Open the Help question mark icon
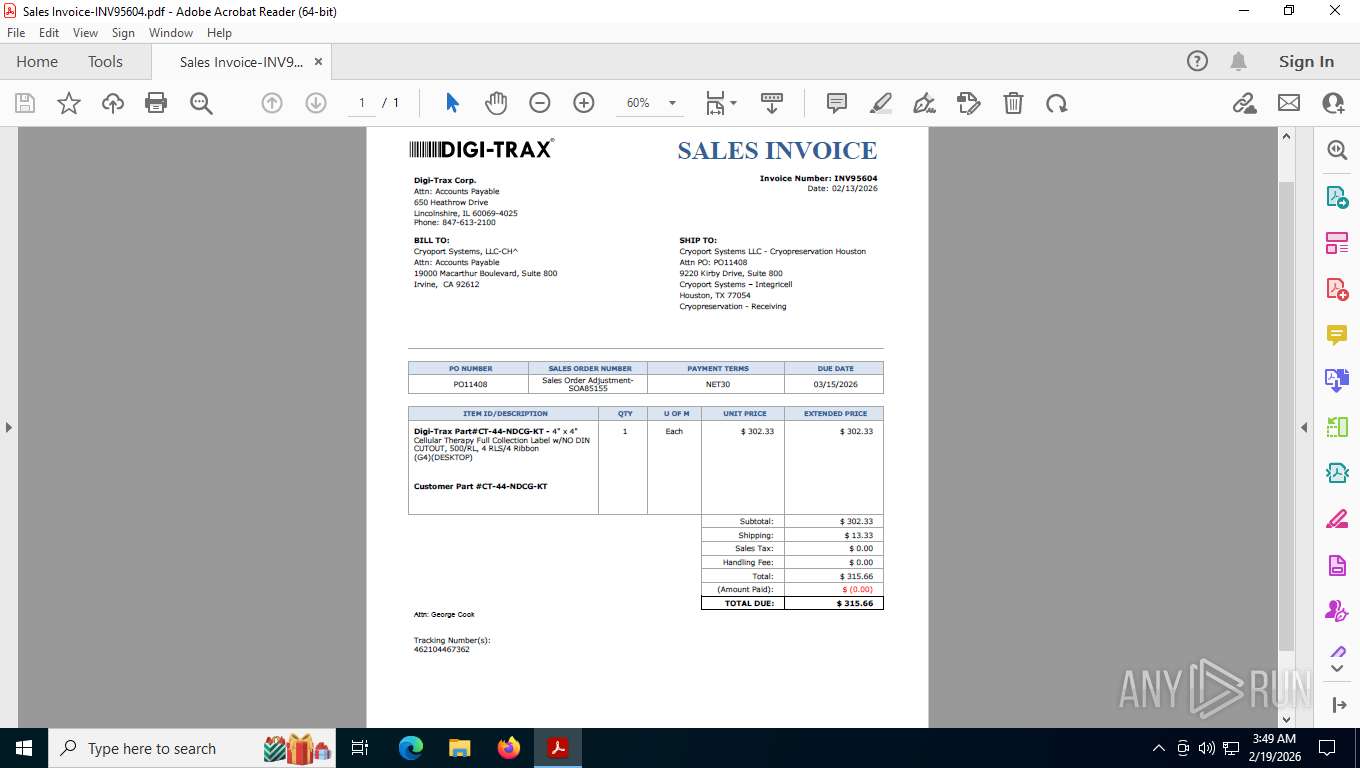Image resolution: width=1360 pixels, height=768 pixels. click(x=1197, y=61)
